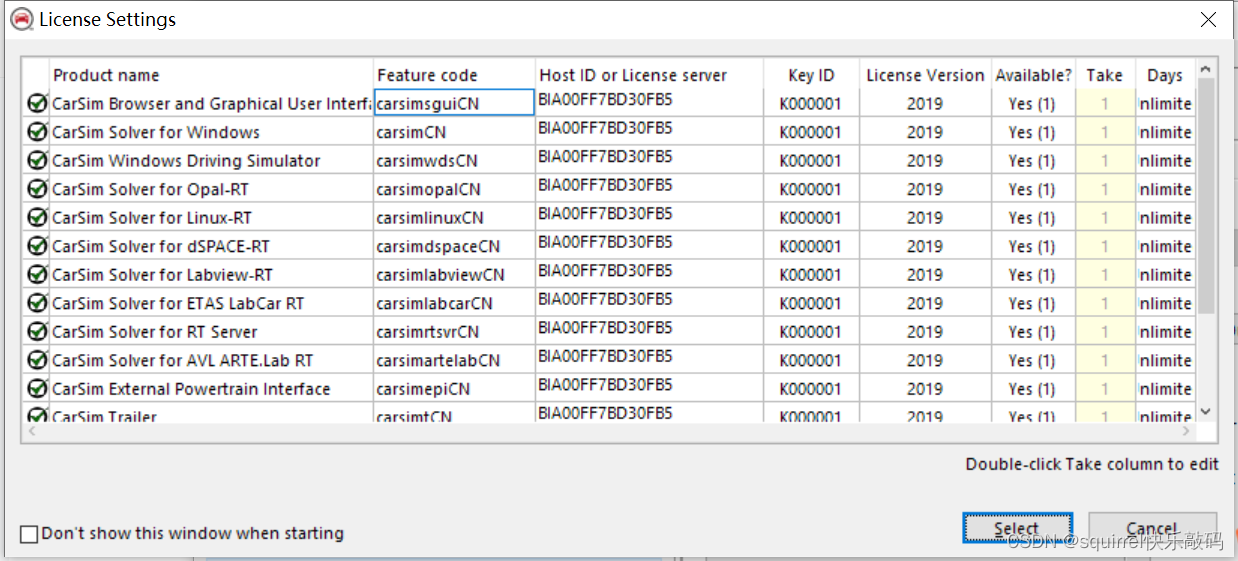Select CarSim External Powertrain Interface name

(191, 388)
